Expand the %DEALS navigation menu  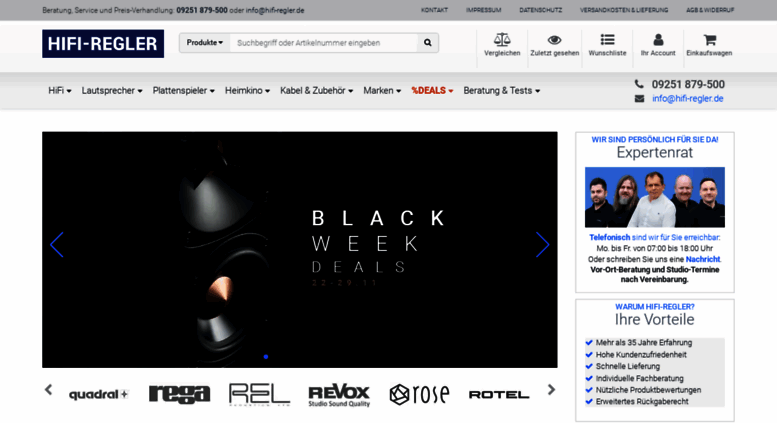tap(432, 91)
